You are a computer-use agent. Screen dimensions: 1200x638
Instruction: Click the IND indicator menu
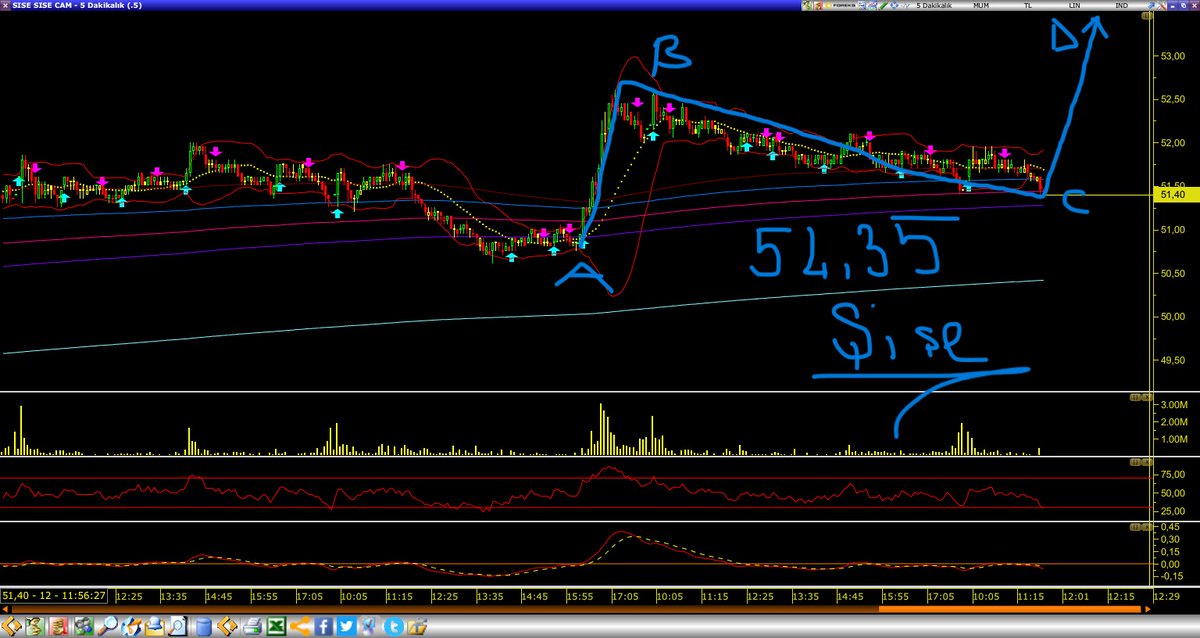click(x=1121, y=6)
